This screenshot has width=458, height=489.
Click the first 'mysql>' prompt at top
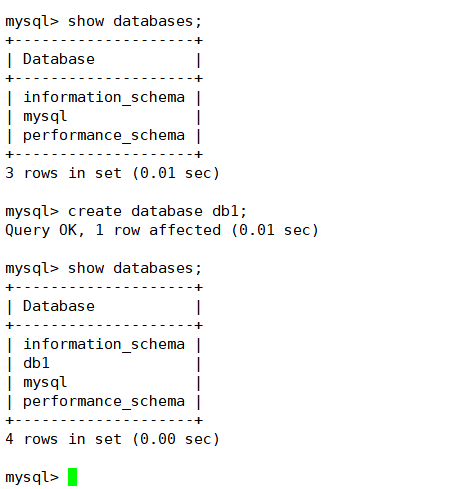[32, 22]
